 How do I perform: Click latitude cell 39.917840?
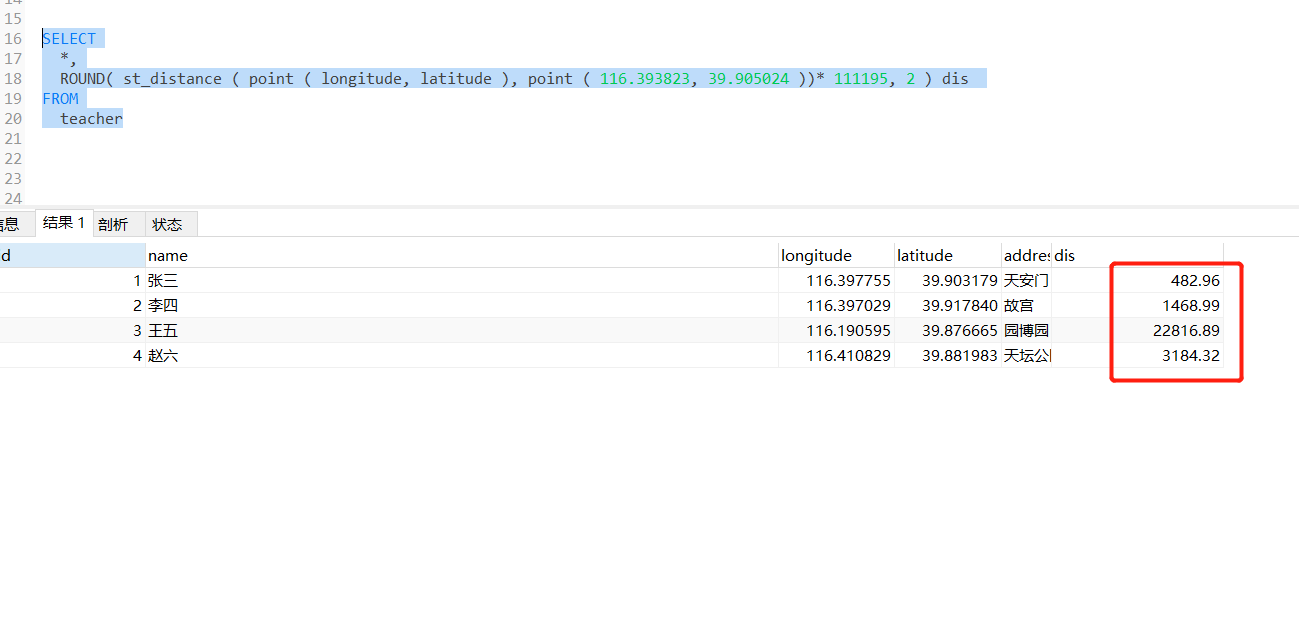tap(959, 306)
